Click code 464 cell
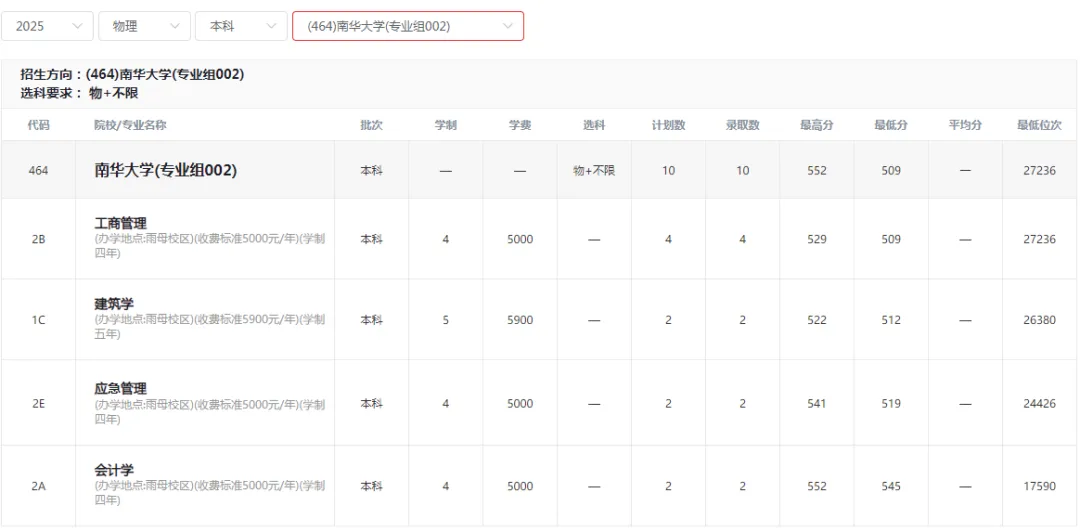The image size is (1080, 532). pyautogui.click(x=39, y=171)
